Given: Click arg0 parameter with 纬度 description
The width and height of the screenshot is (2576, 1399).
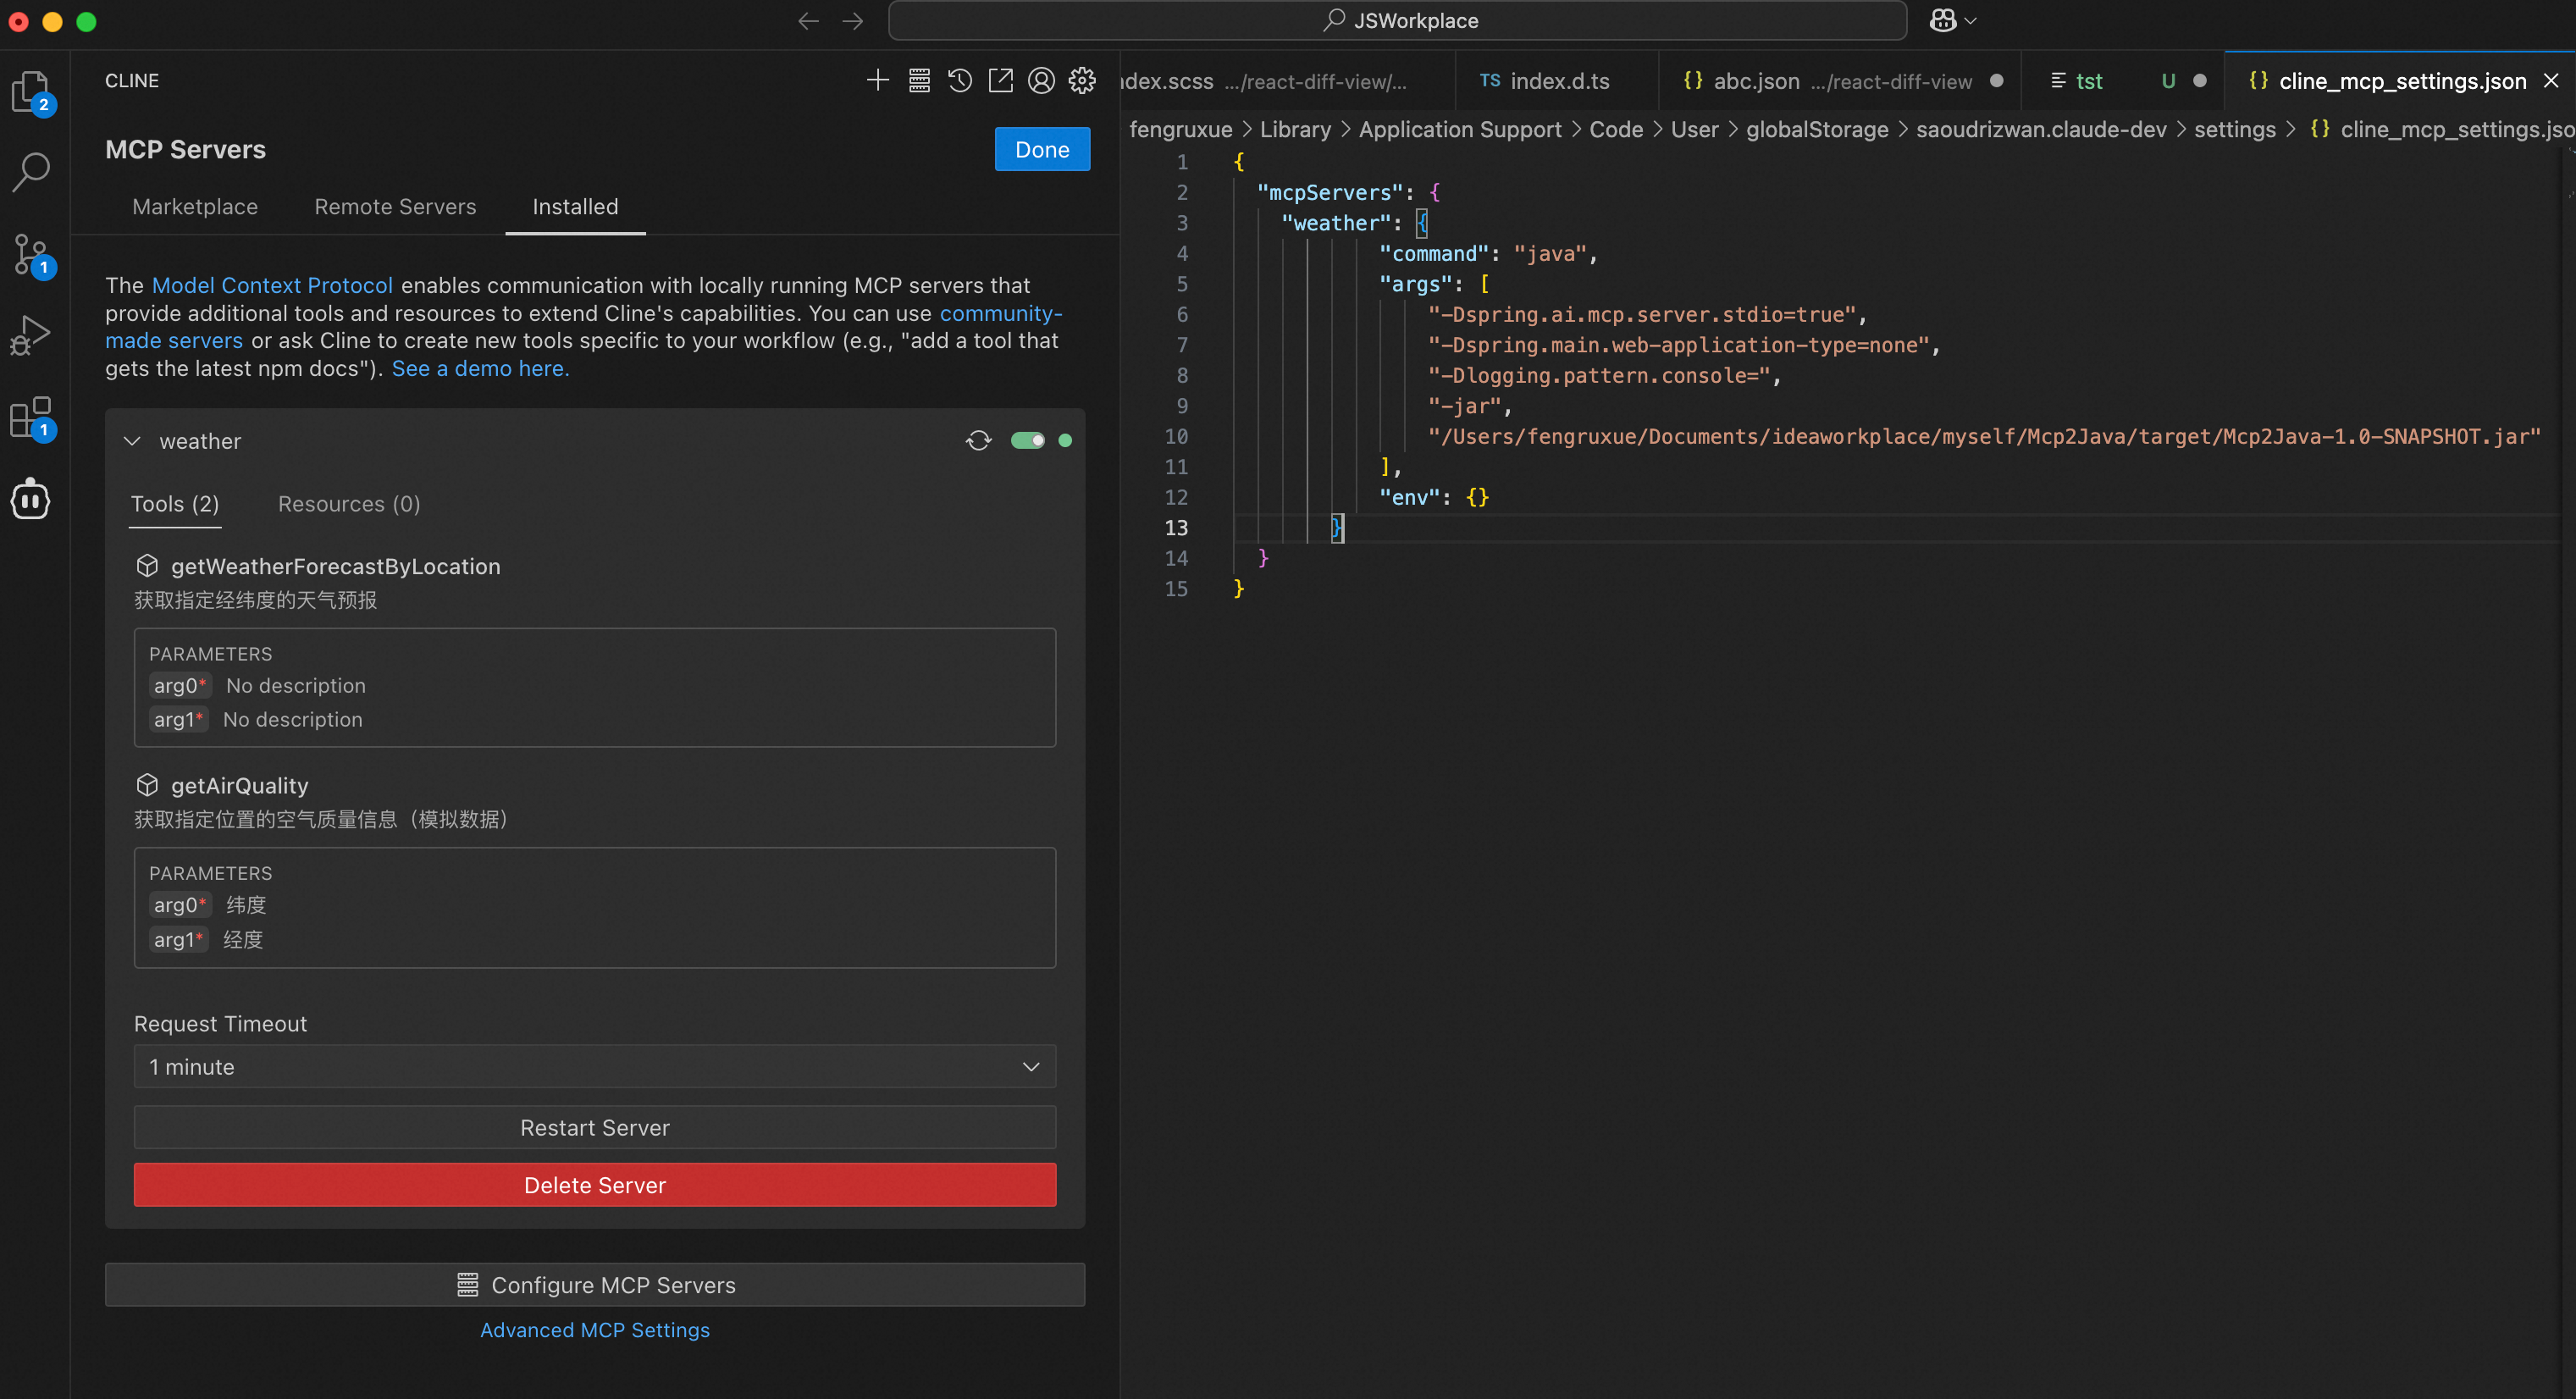Looking at the screenshot, I should coord(209,905).
